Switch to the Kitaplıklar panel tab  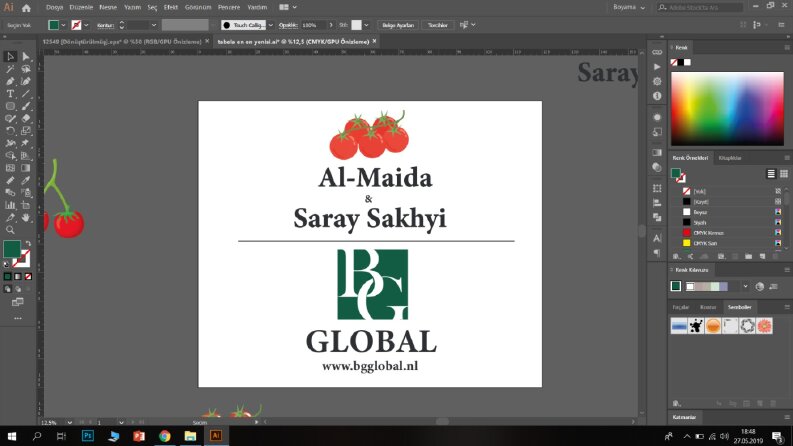pyautogui.click(x=730, y=158)
